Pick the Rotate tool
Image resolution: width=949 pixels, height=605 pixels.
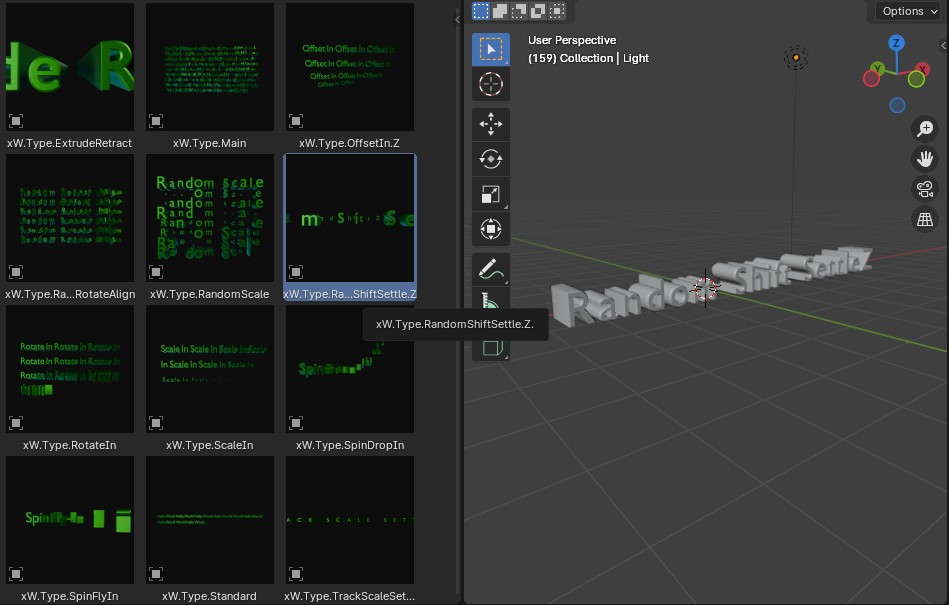490,159
